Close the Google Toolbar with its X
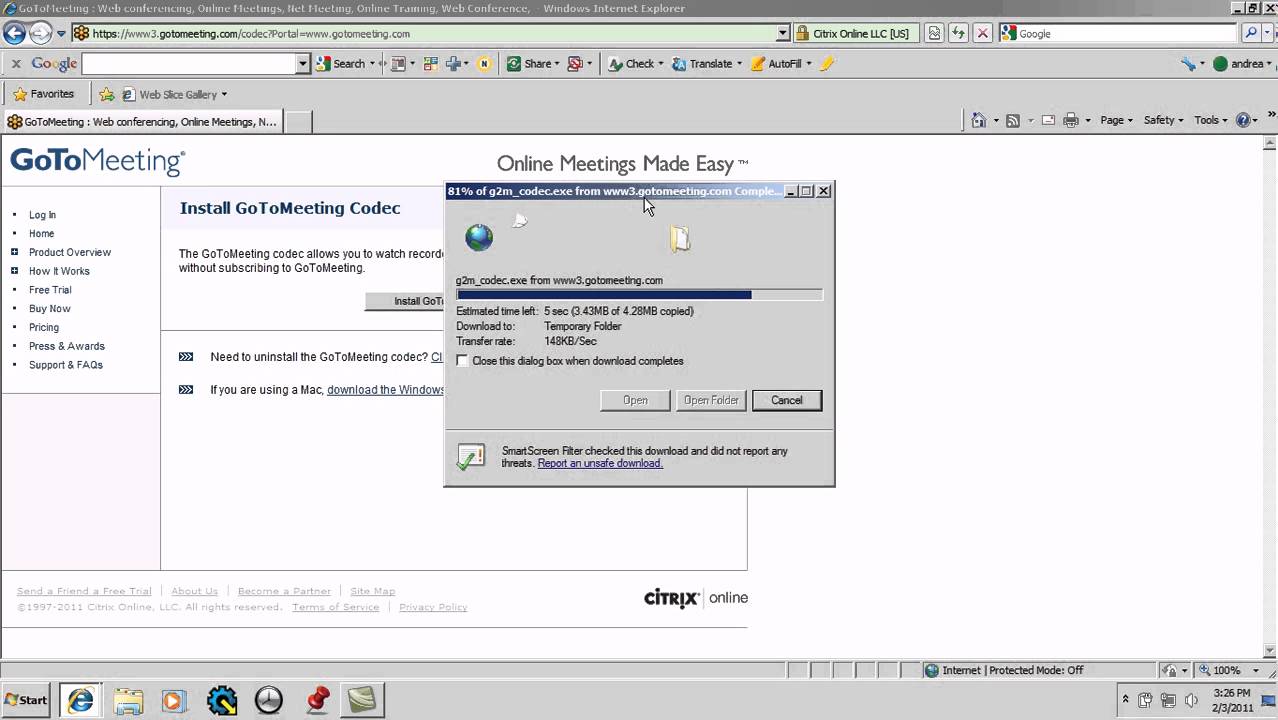Image resolution: width=1278 pixels, height=720 pixels. [x=16, y=63]
